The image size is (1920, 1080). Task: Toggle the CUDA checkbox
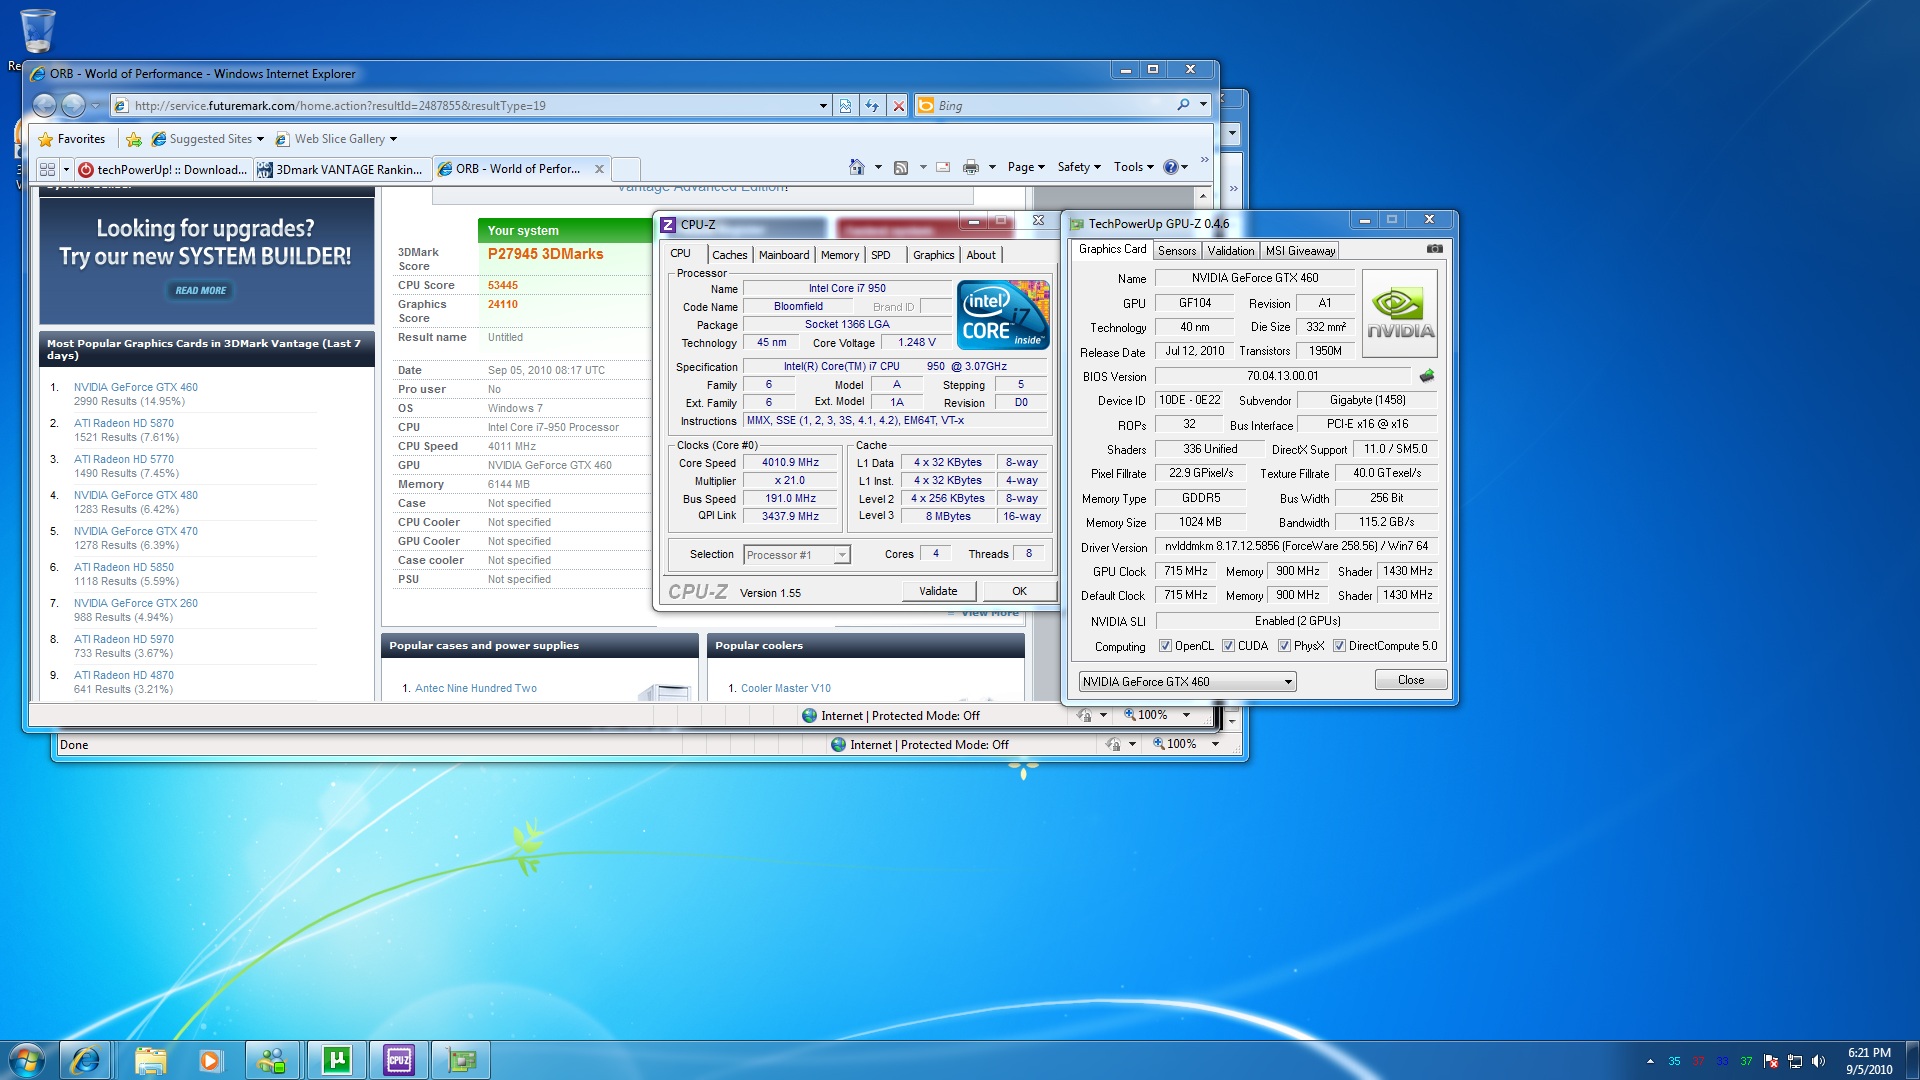(x=1228, y=646)
